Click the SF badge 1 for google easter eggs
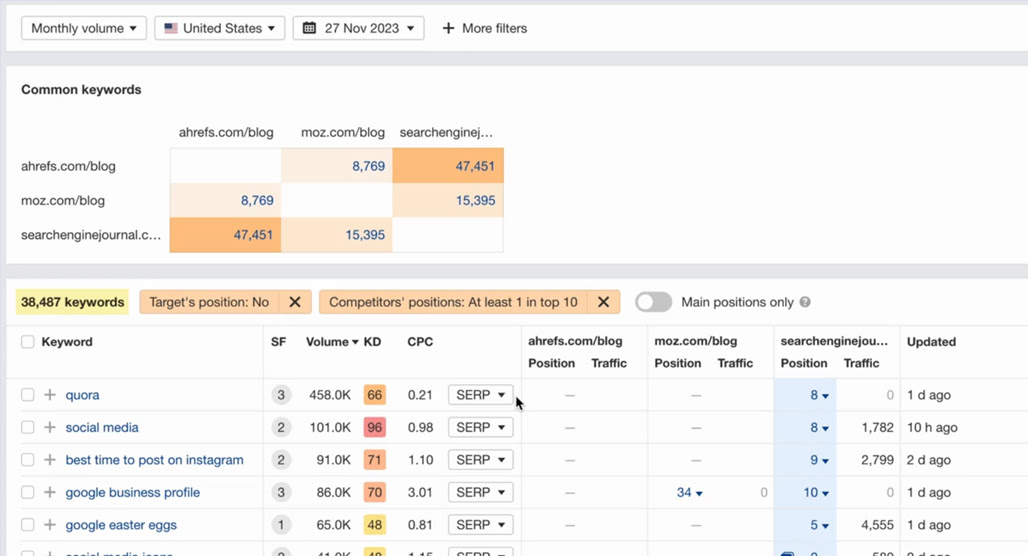This screenshot has height=556, width=1028. point(281,525)
